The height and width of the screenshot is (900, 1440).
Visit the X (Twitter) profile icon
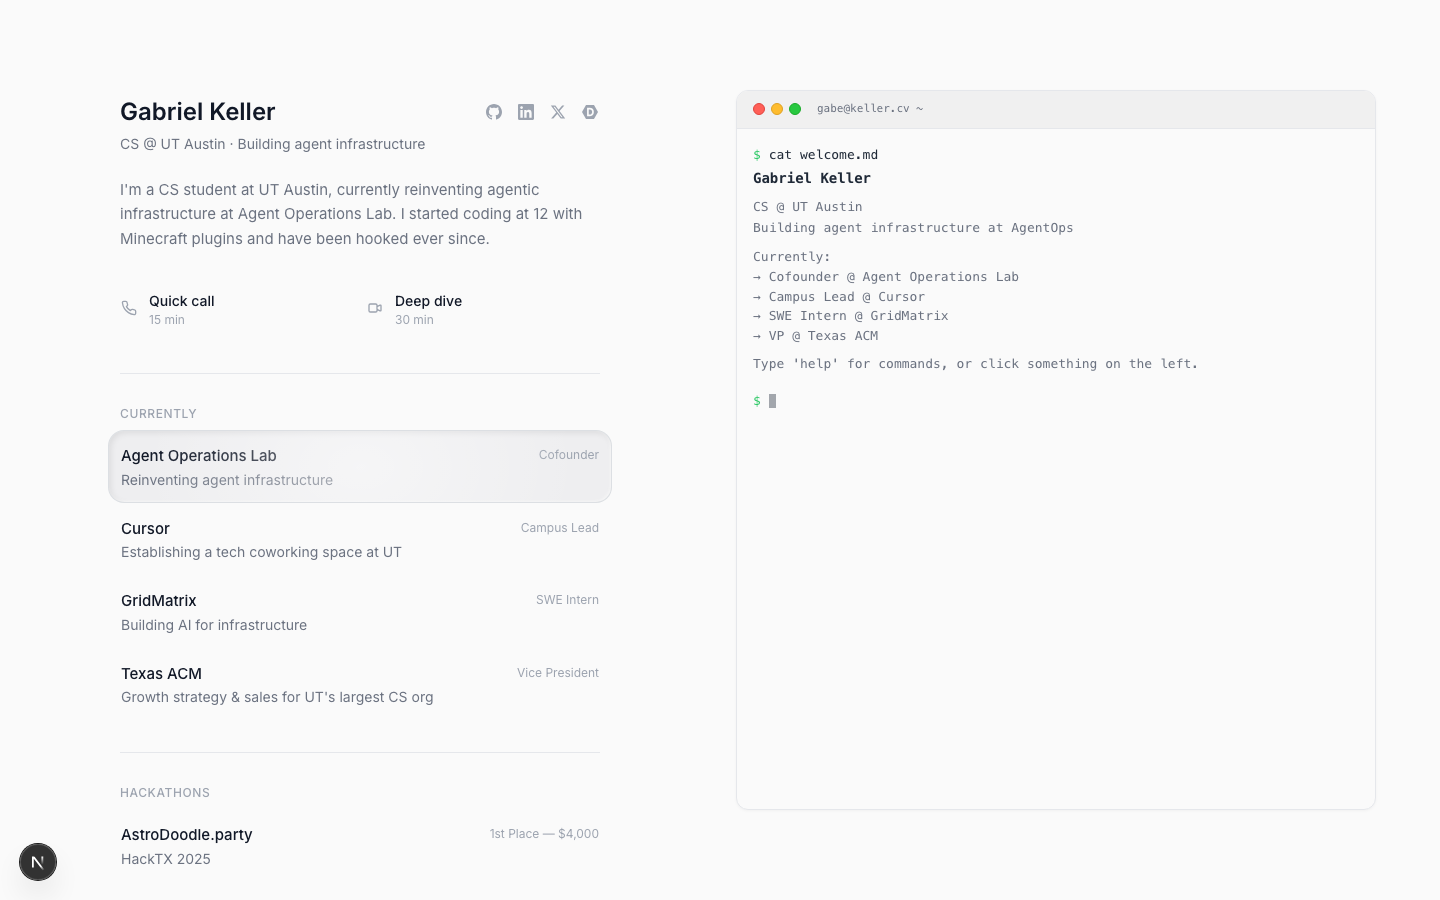[558, 112]
